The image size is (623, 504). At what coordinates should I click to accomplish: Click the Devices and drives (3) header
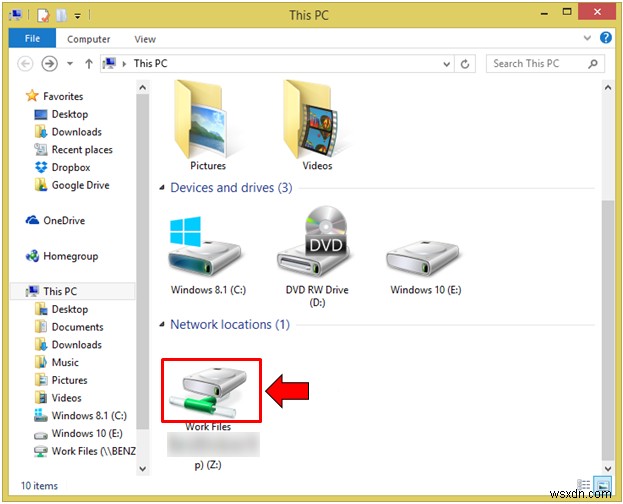point(231,188)
